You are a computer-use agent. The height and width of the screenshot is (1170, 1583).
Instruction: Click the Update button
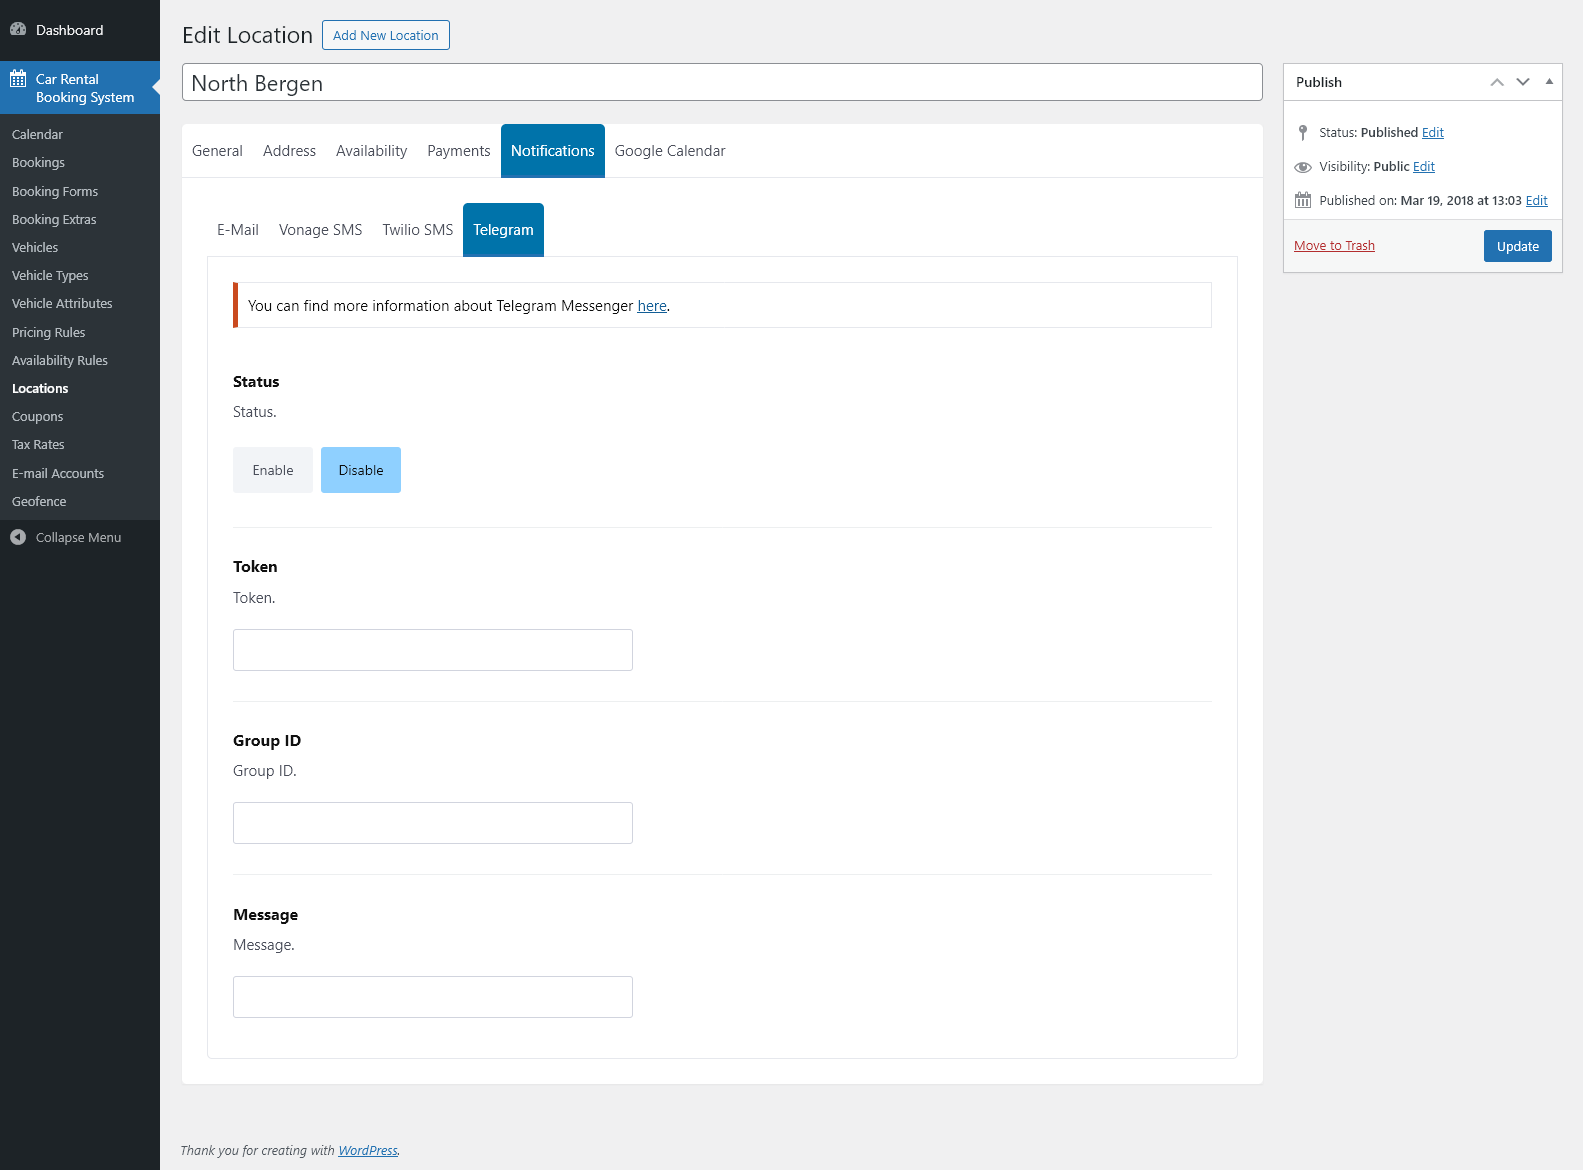pos(1518,246)
